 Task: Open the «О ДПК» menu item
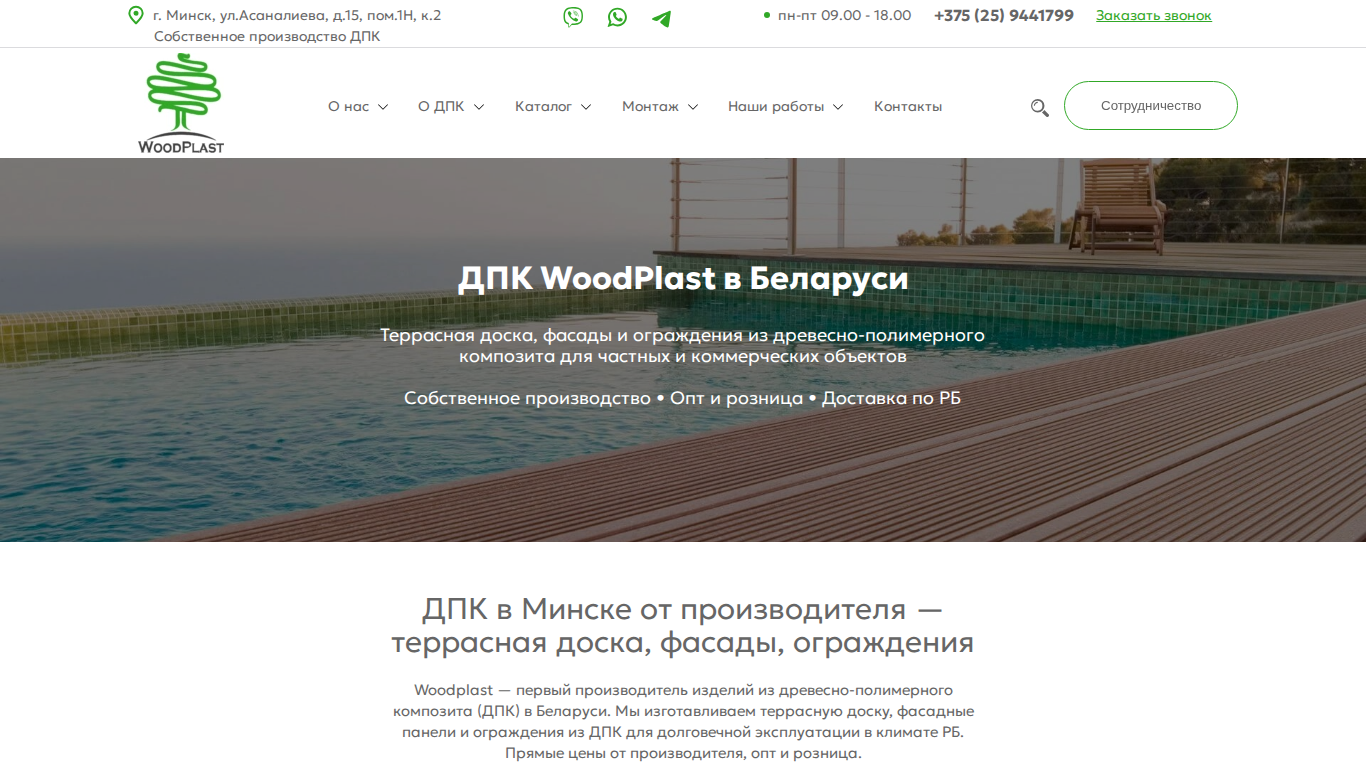441,106
